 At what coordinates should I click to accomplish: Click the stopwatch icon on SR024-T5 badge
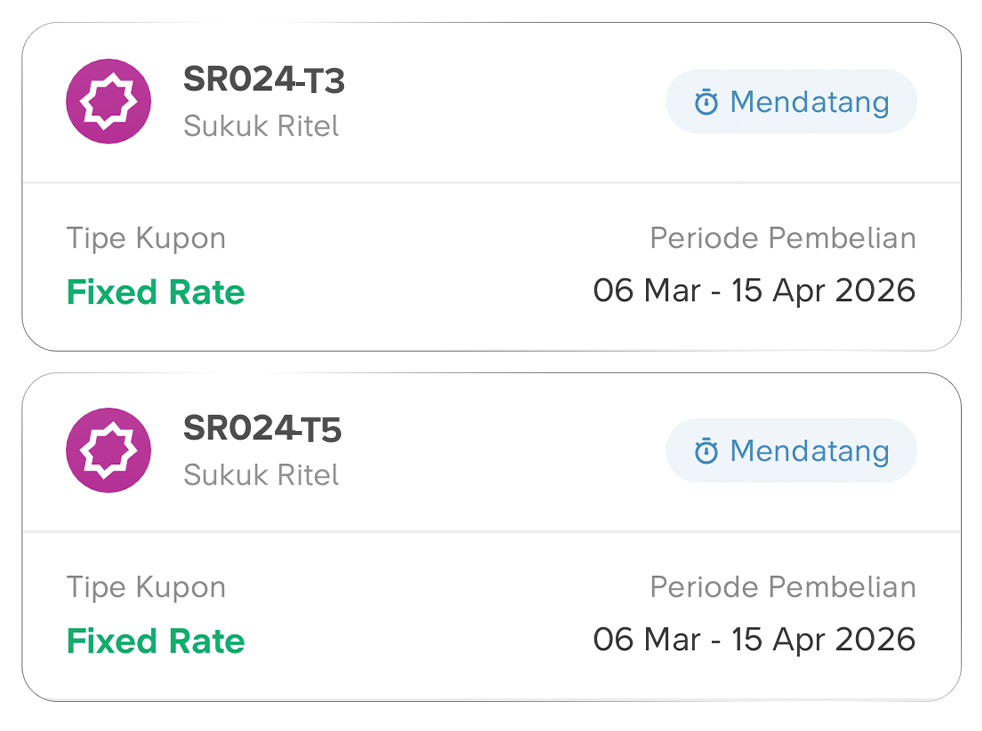point(706,451)
